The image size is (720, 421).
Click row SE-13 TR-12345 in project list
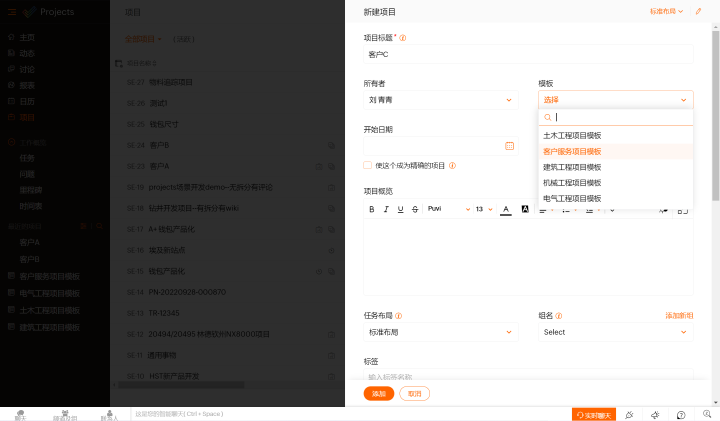[x=227, y=314]
